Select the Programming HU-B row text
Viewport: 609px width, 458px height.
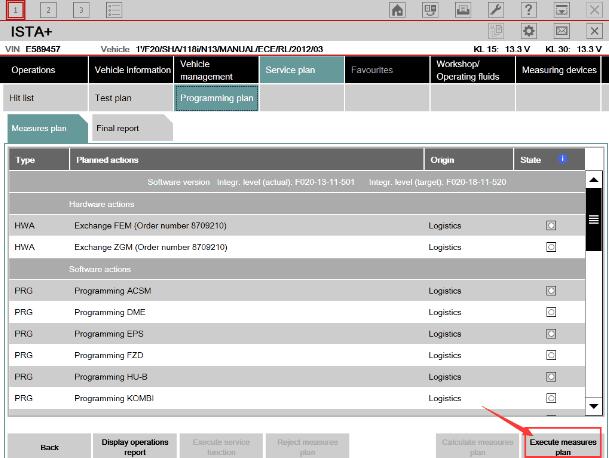pos(111,377)
